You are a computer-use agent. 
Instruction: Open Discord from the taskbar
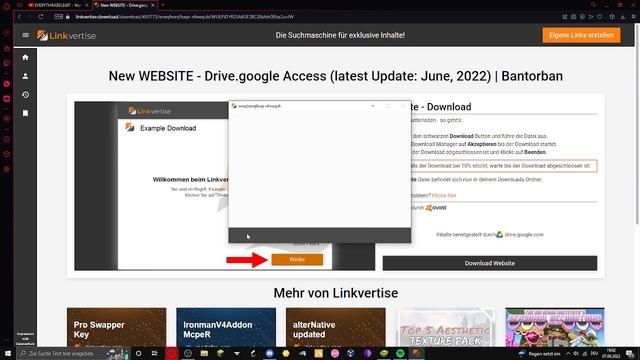click(x=269, y=353)
